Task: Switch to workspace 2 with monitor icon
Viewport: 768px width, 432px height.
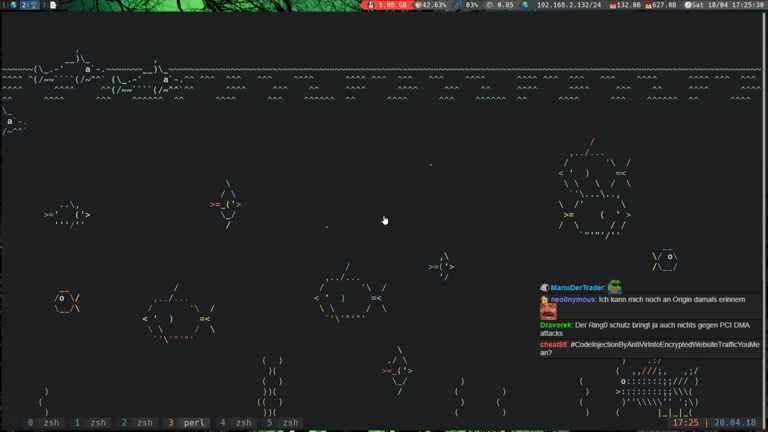Action: coord(30,5)
